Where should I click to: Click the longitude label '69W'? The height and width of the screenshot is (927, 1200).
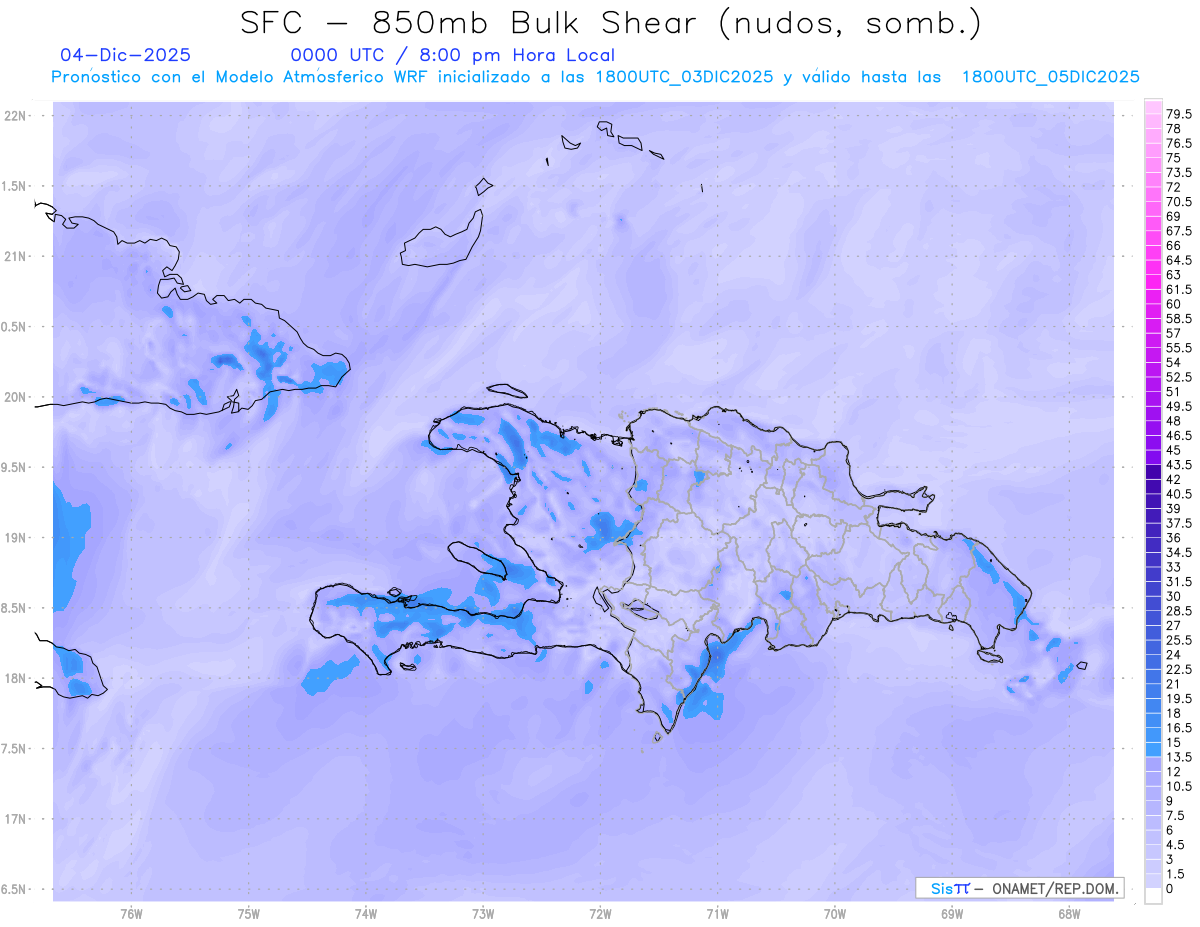coord(952,914)
